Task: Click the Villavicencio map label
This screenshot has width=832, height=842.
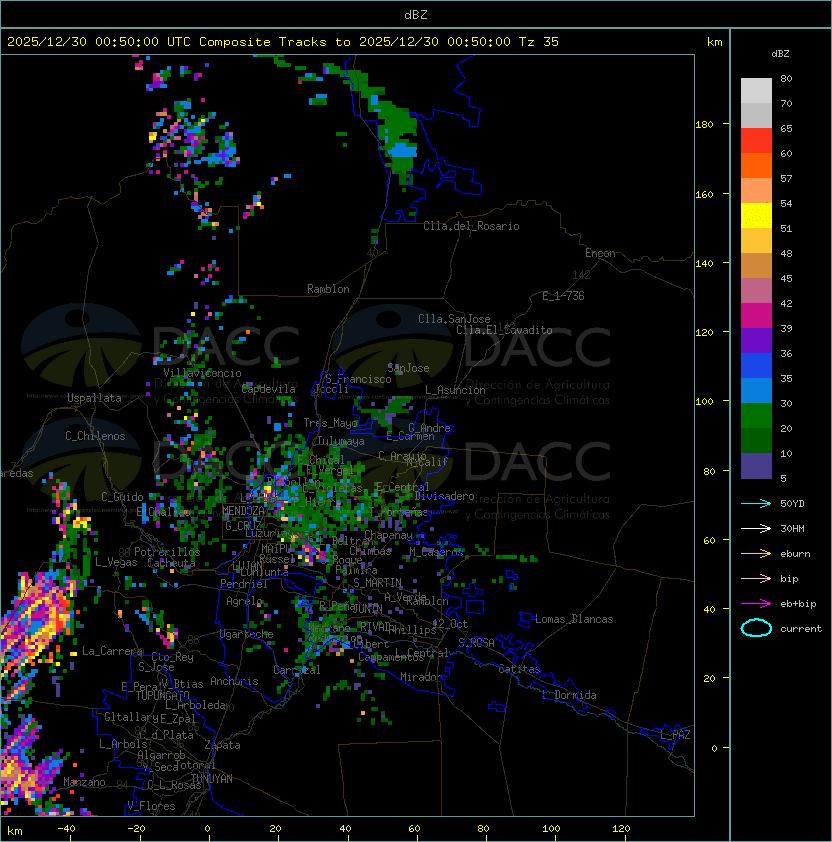Action: [202, 373]
